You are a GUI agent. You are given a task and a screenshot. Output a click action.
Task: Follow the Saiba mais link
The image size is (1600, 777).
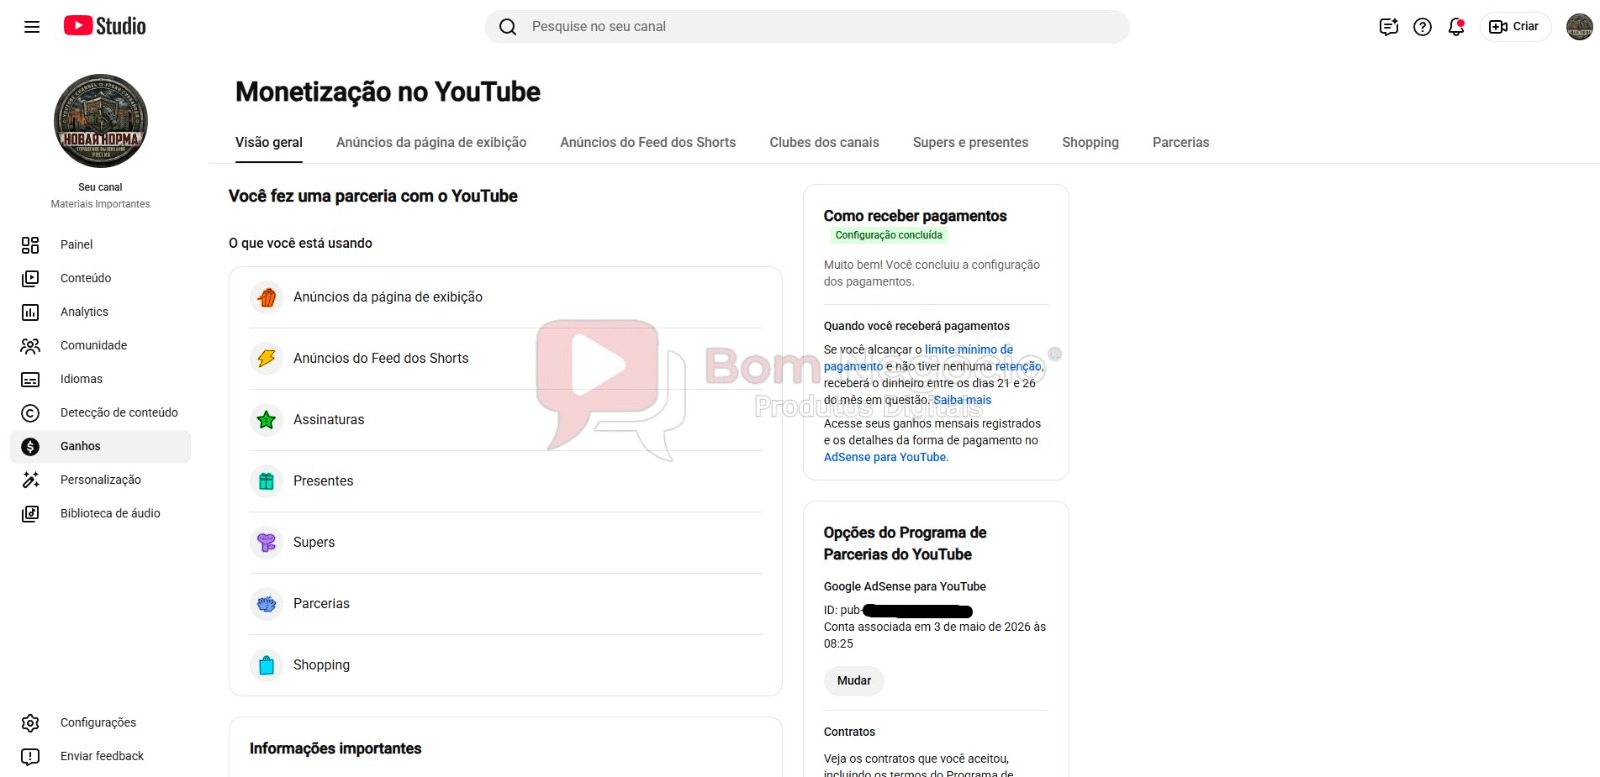coord(962,400)
